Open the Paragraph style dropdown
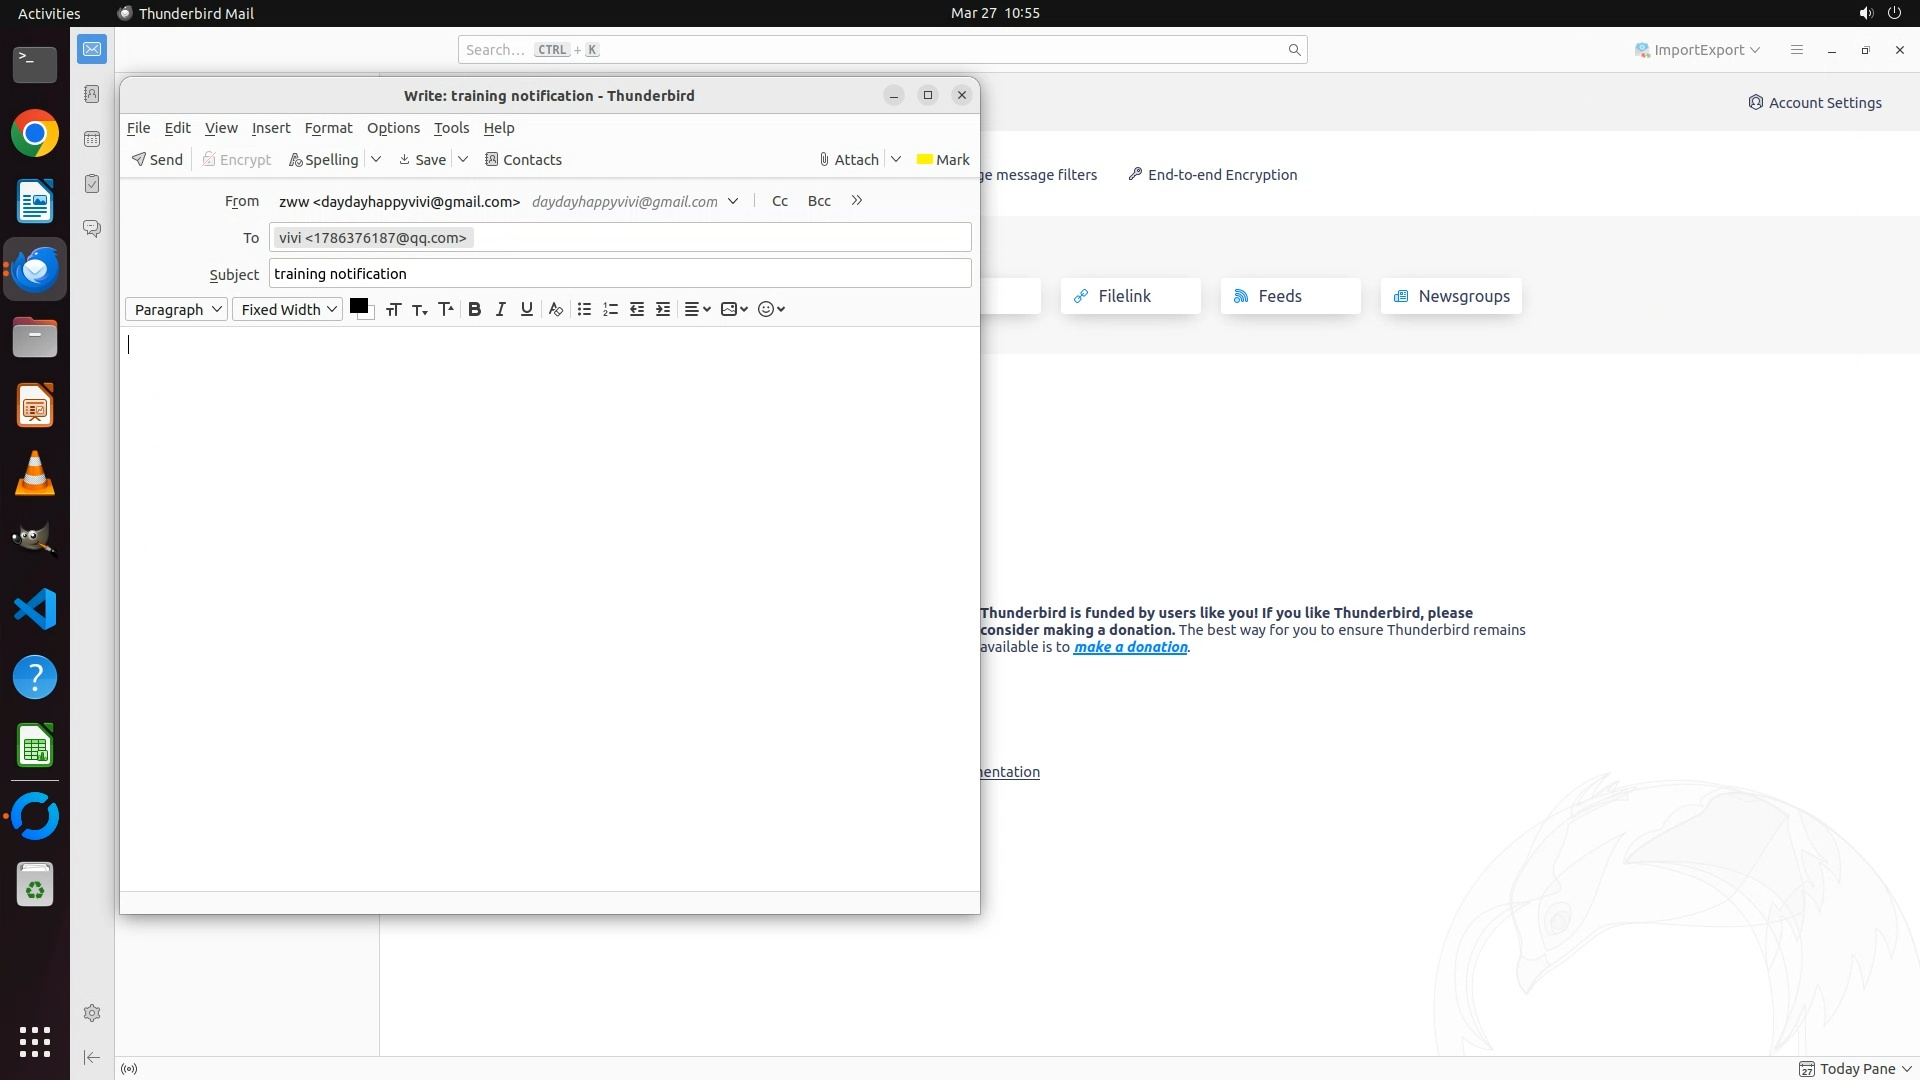 click(177, 310)
